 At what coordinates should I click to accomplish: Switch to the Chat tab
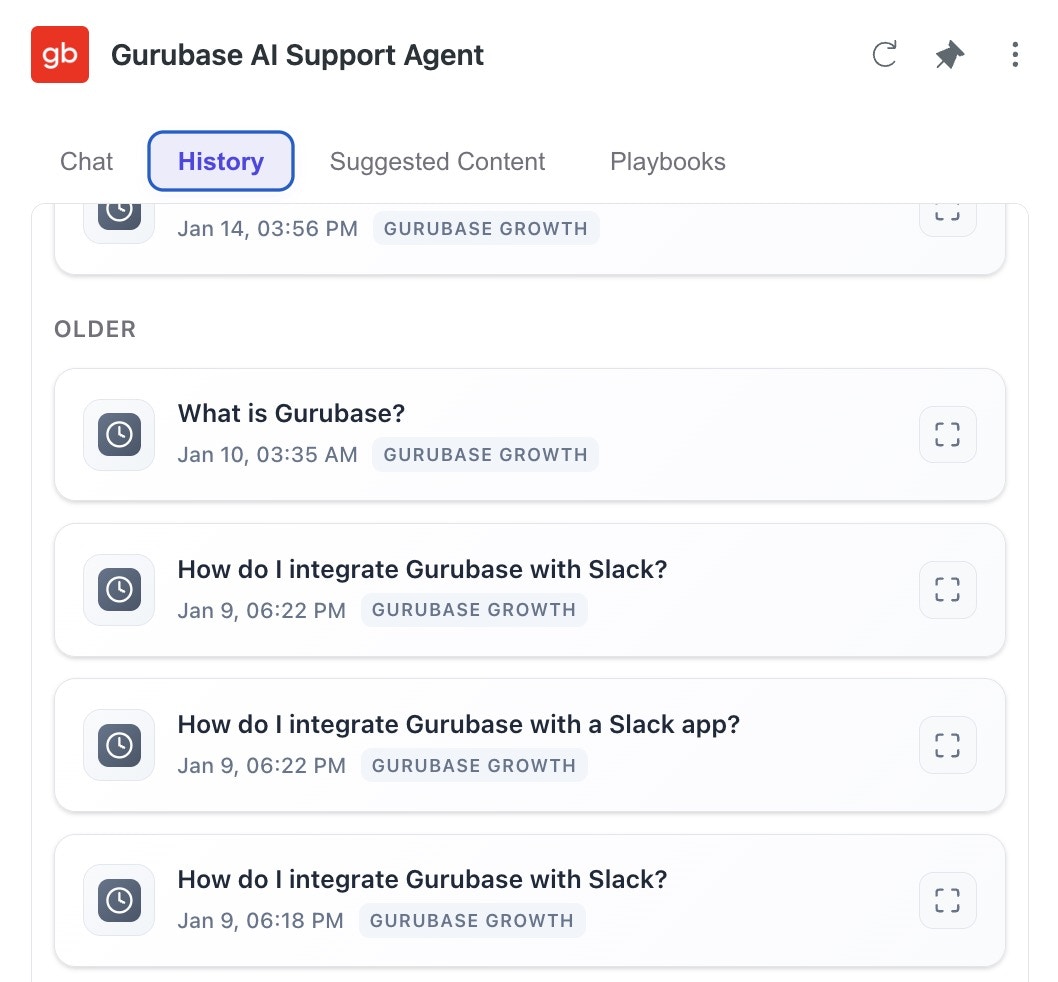pos(86,161)
